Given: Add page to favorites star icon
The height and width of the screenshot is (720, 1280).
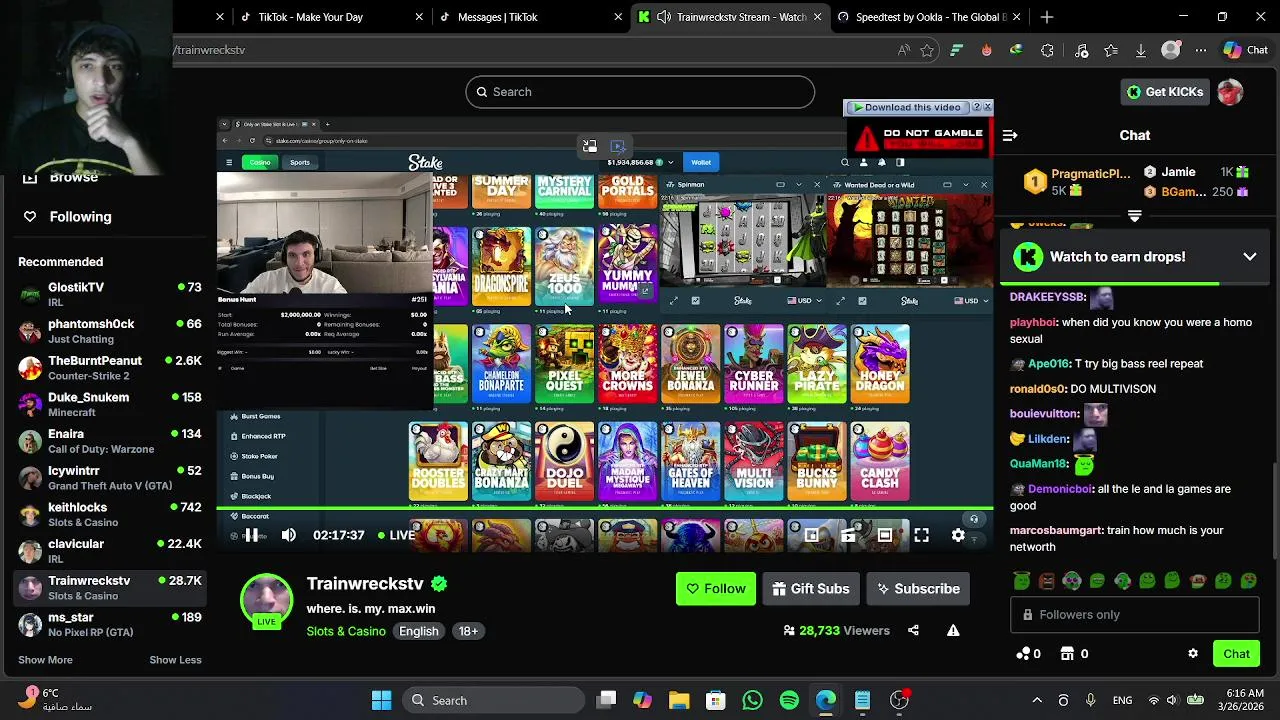Looking at the screenshot, I should [x=927, y=50].
